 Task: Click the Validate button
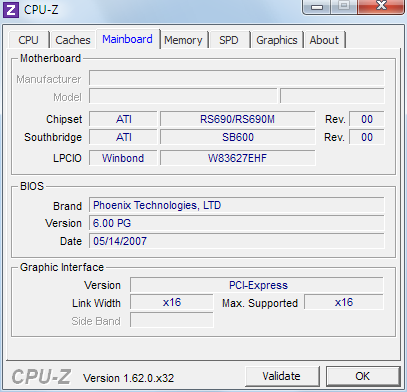(282, 376)
